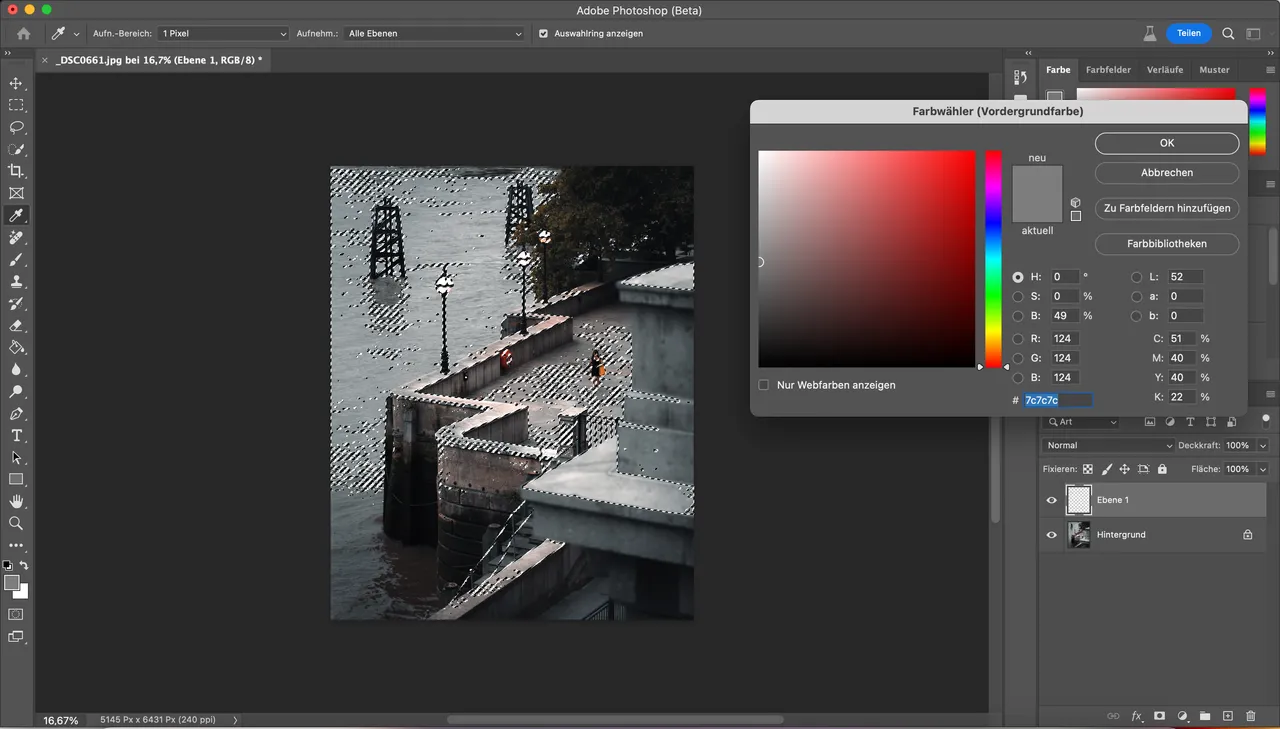Collapse the right panel group arrows
This screenshot has height=729, width=1280.
pyautogui.click(x=1272, y=52)
